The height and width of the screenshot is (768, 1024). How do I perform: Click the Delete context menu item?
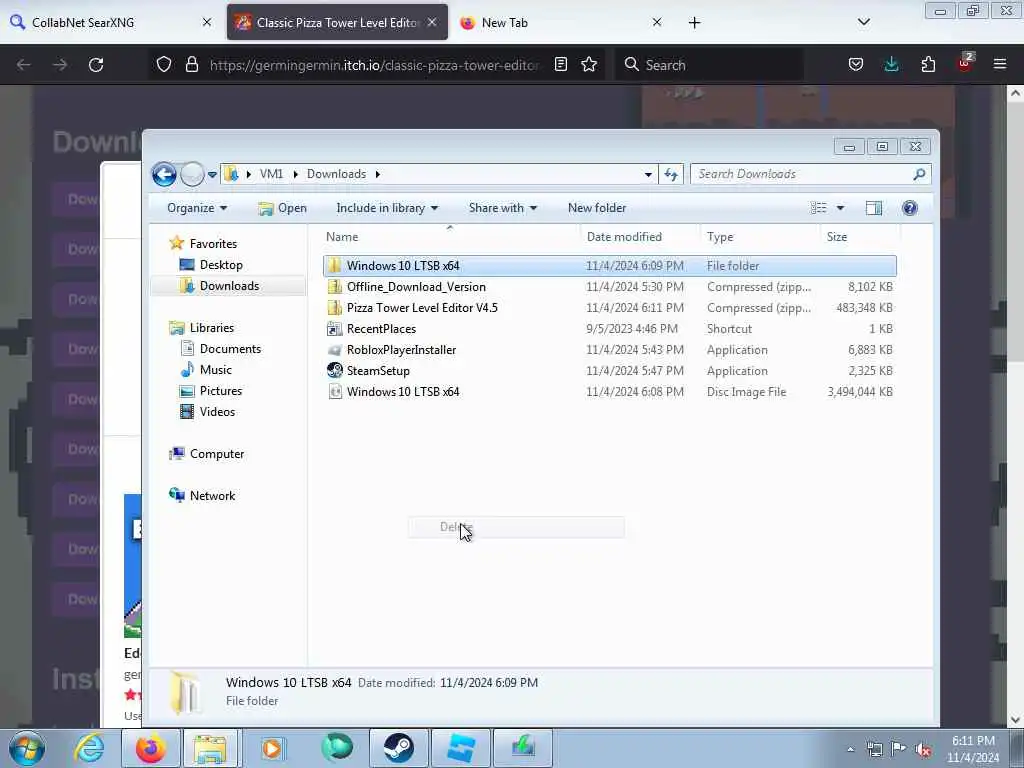point(516,527)
